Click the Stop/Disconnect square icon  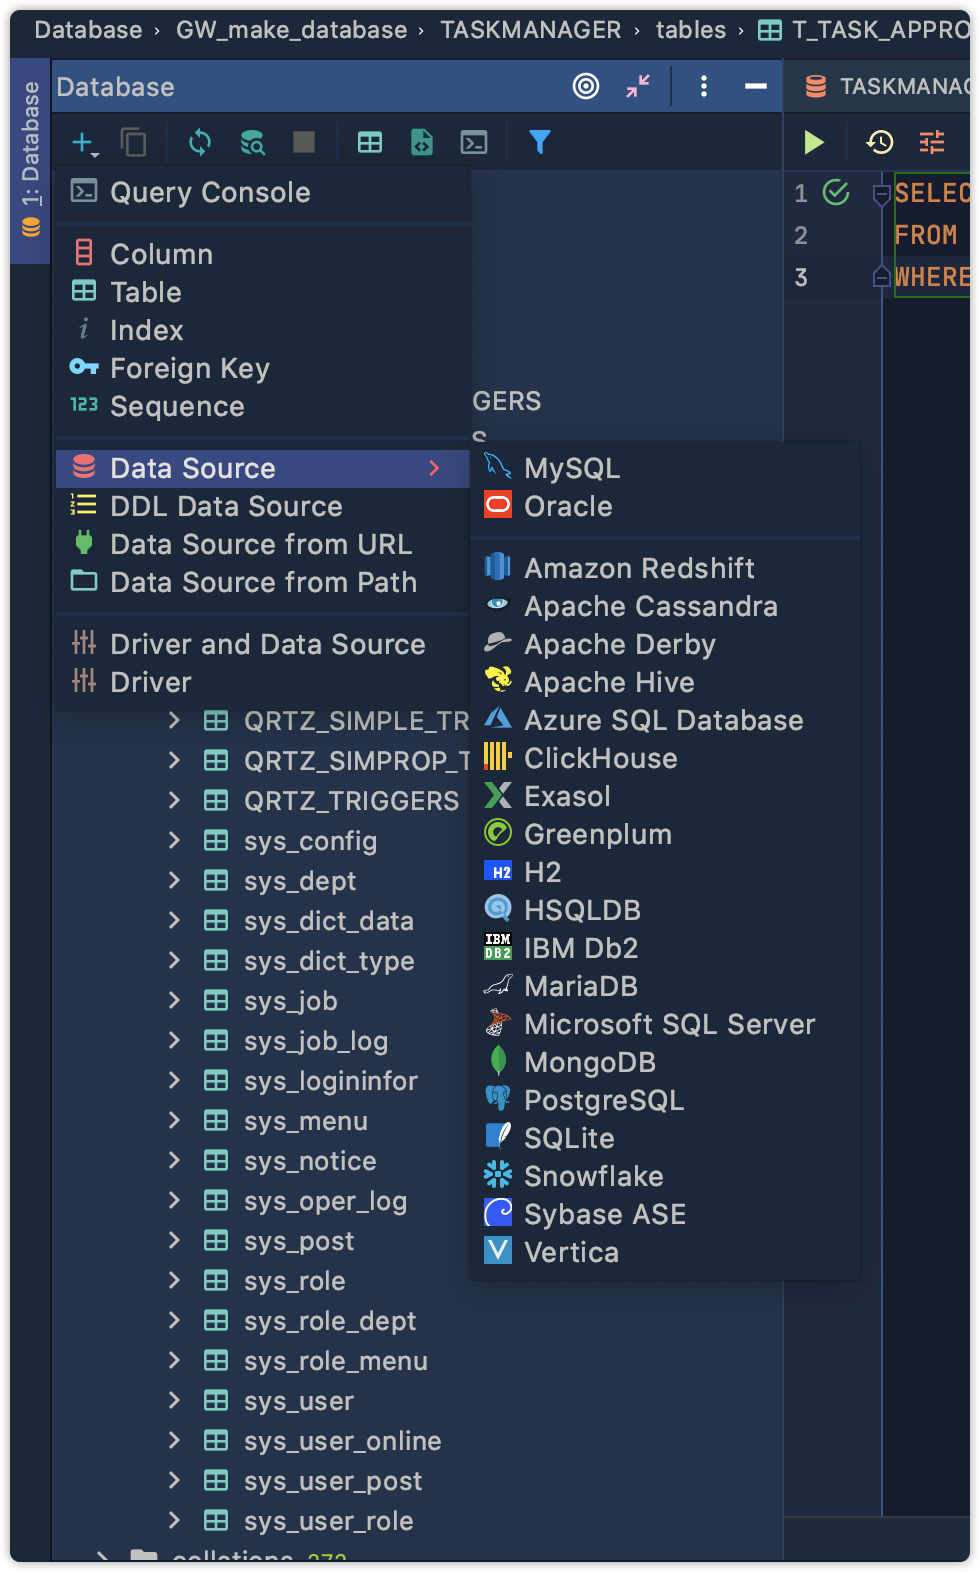click(x=304, y=143)
